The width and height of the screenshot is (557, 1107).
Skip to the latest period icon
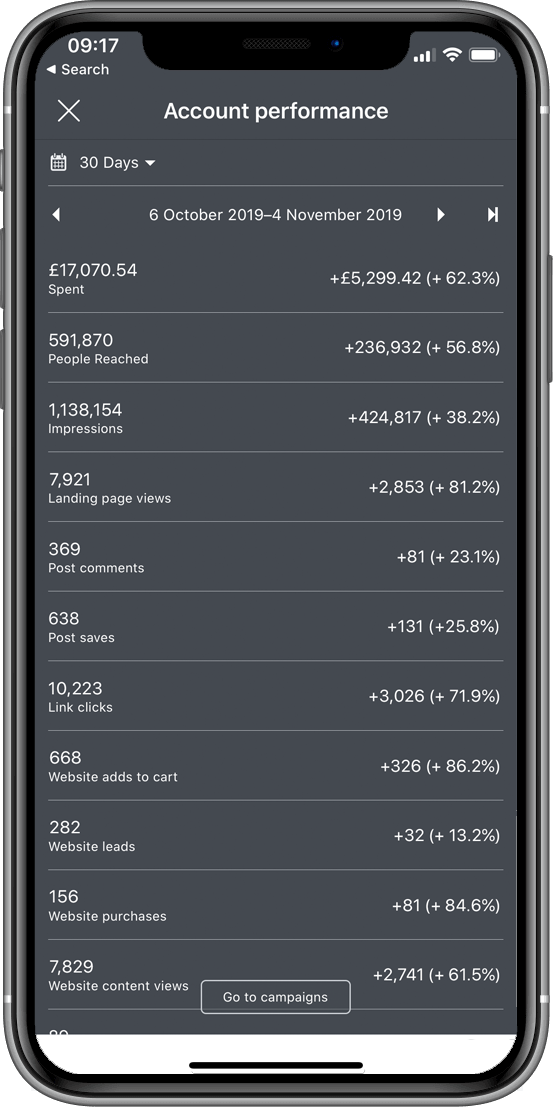(493, 215)
